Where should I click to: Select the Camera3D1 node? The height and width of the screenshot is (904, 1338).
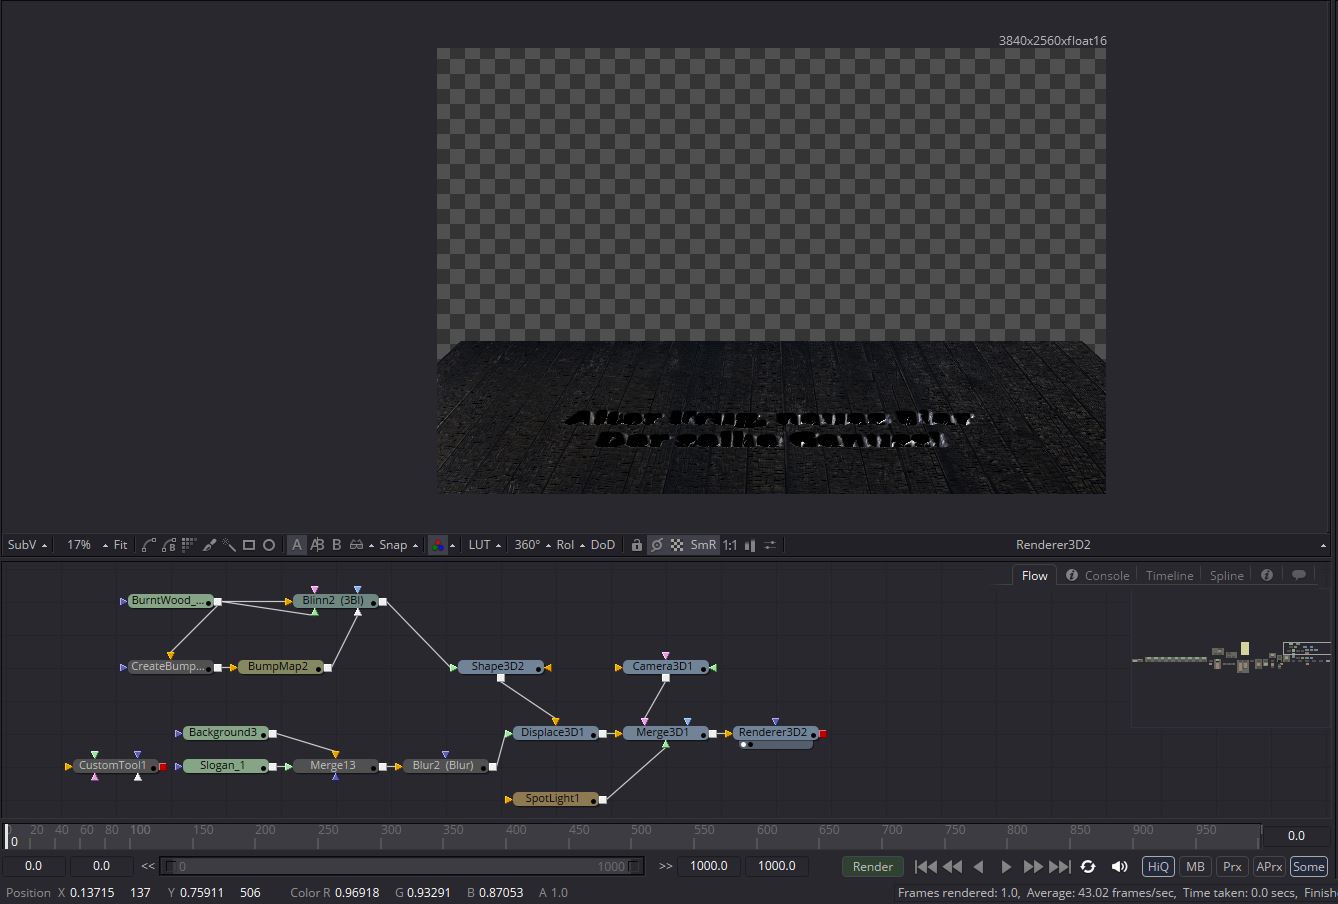[664, 667]
